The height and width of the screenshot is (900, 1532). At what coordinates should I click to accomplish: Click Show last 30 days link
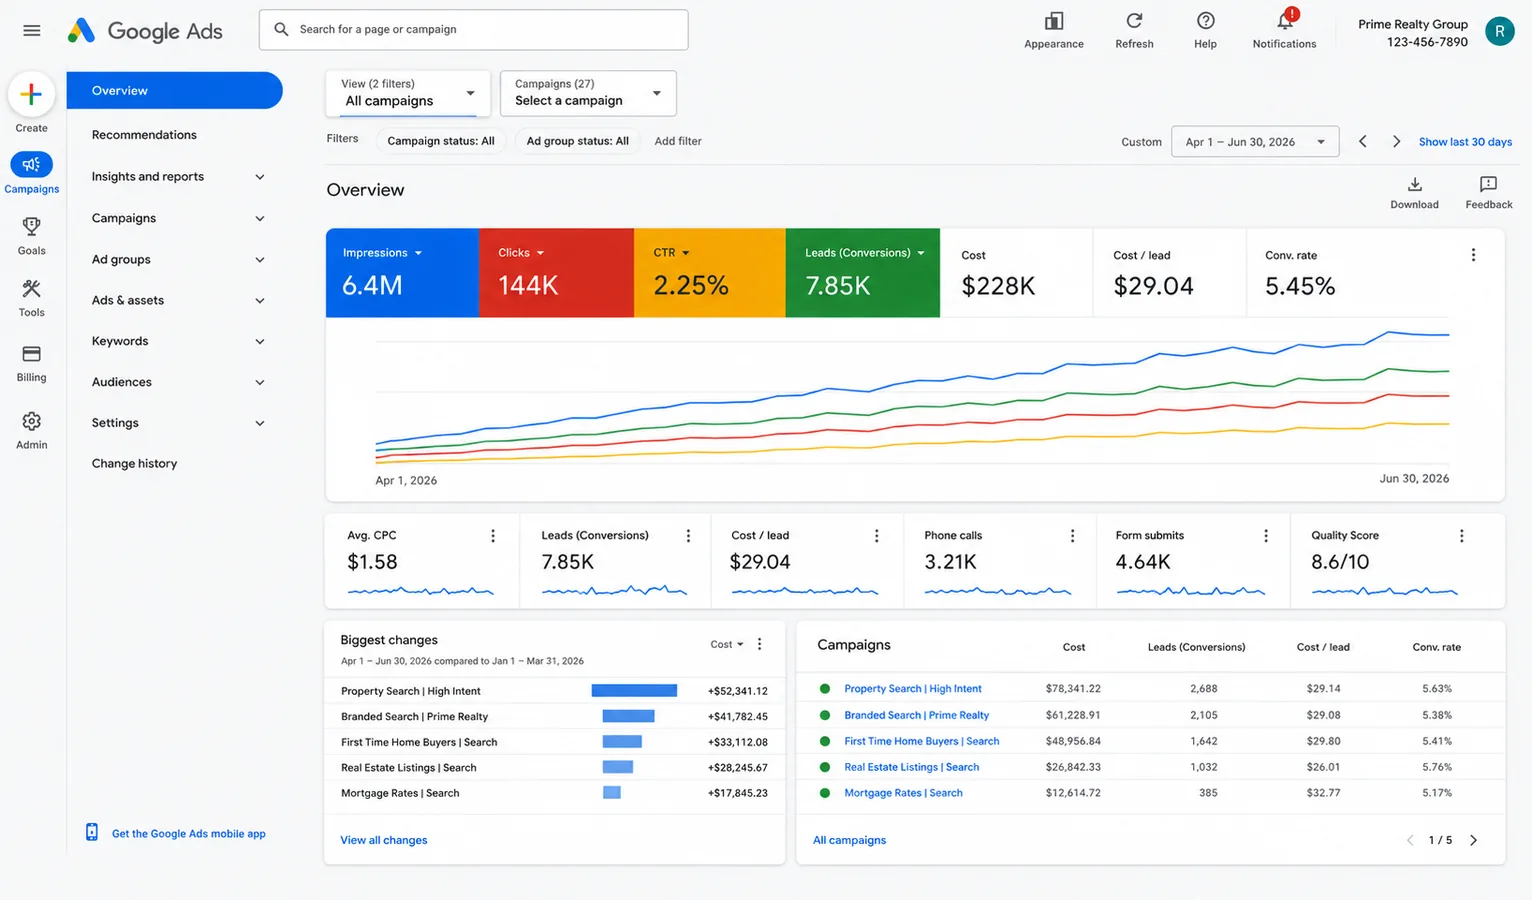[x=1465, y=142]
